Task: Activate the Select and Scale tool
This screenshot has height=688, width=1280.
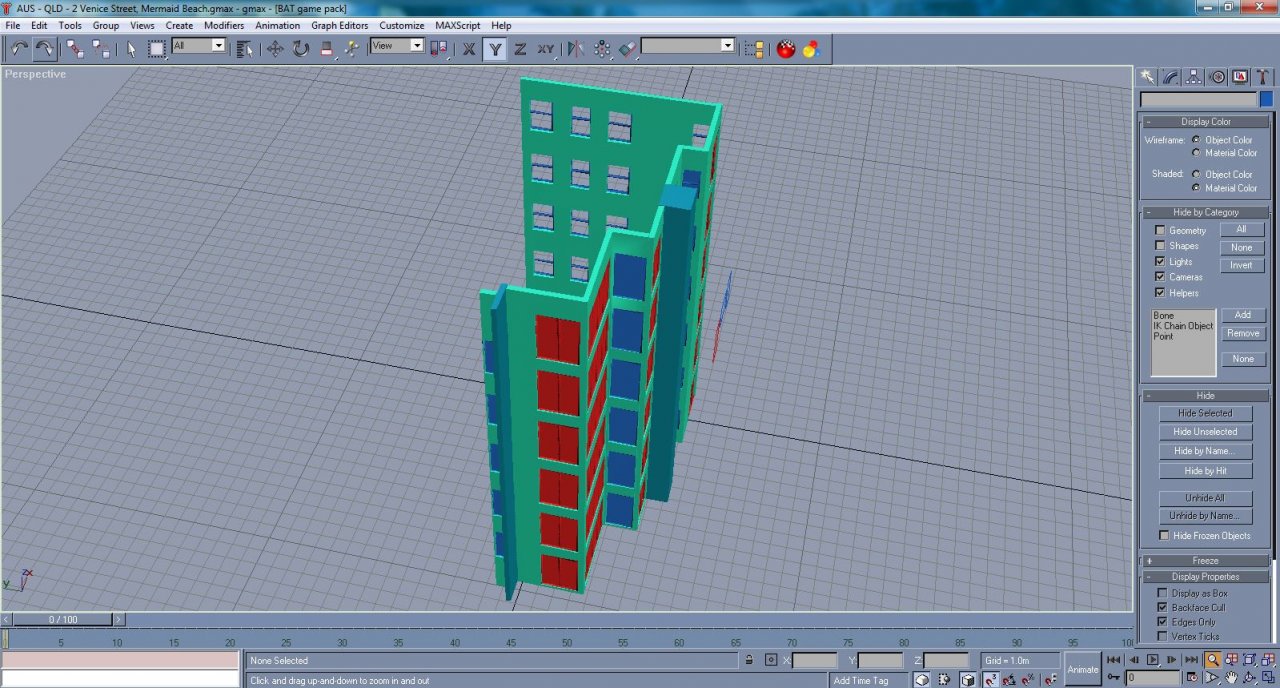Action: tap(327, 48)
